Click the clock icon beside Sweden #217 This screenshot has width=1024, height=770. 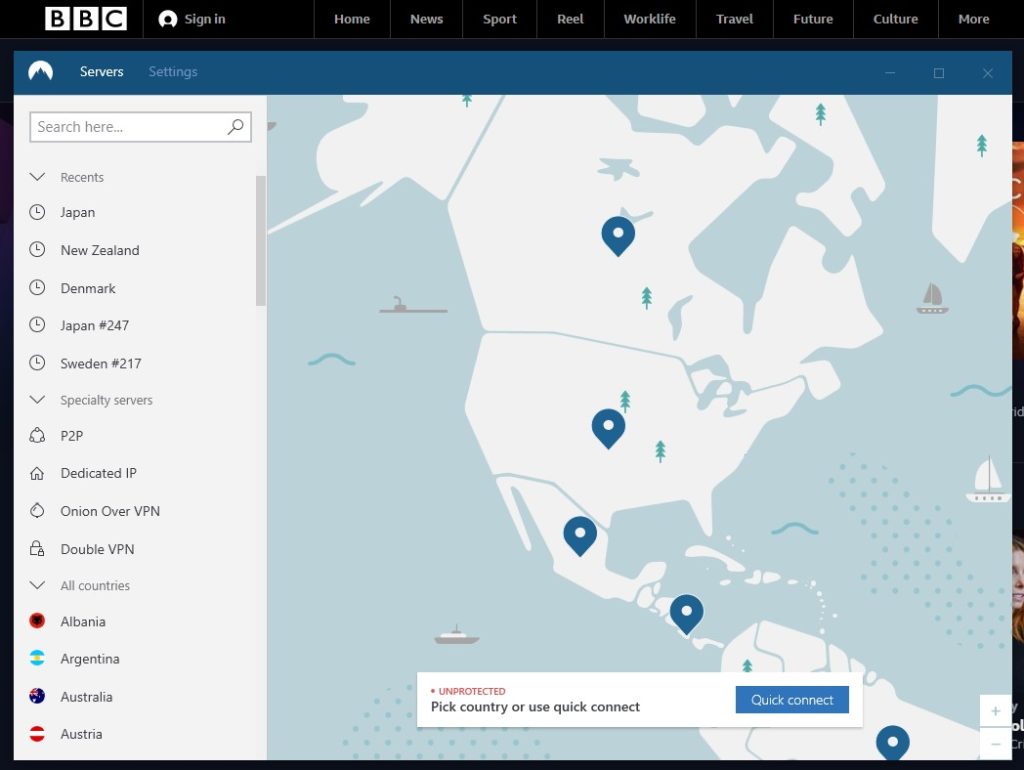pyautogui.click(x=37, y=362)
